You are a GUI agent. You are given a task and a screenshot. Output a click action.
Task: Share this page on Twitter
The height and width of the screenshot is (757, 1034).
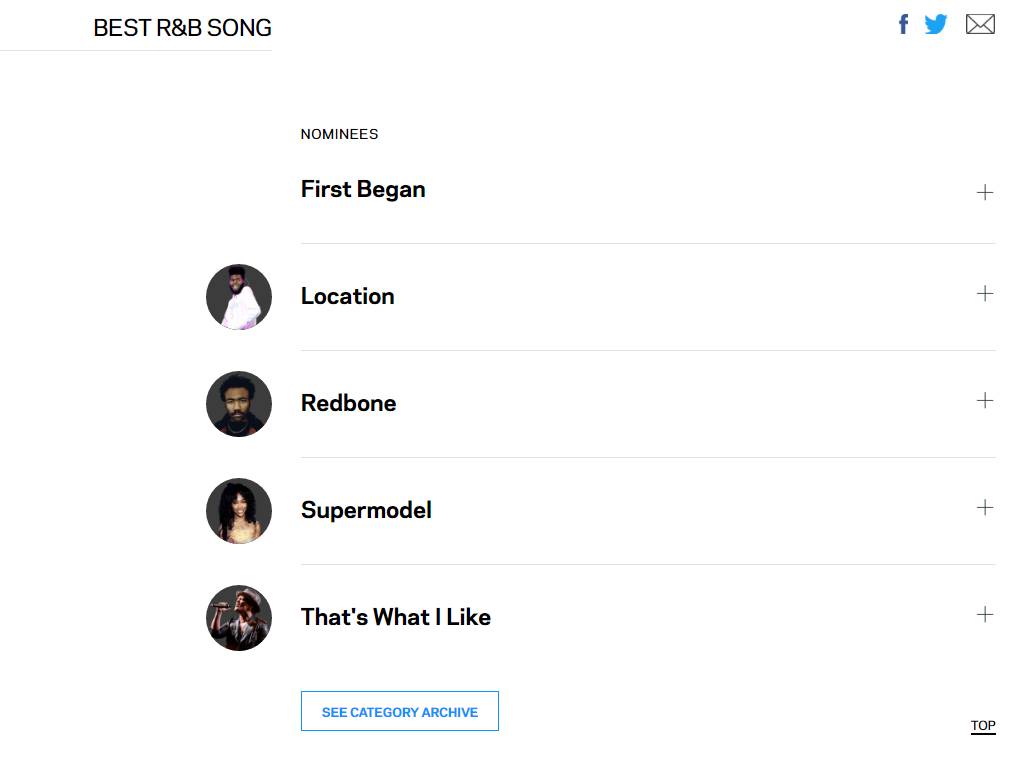point(936,24)
